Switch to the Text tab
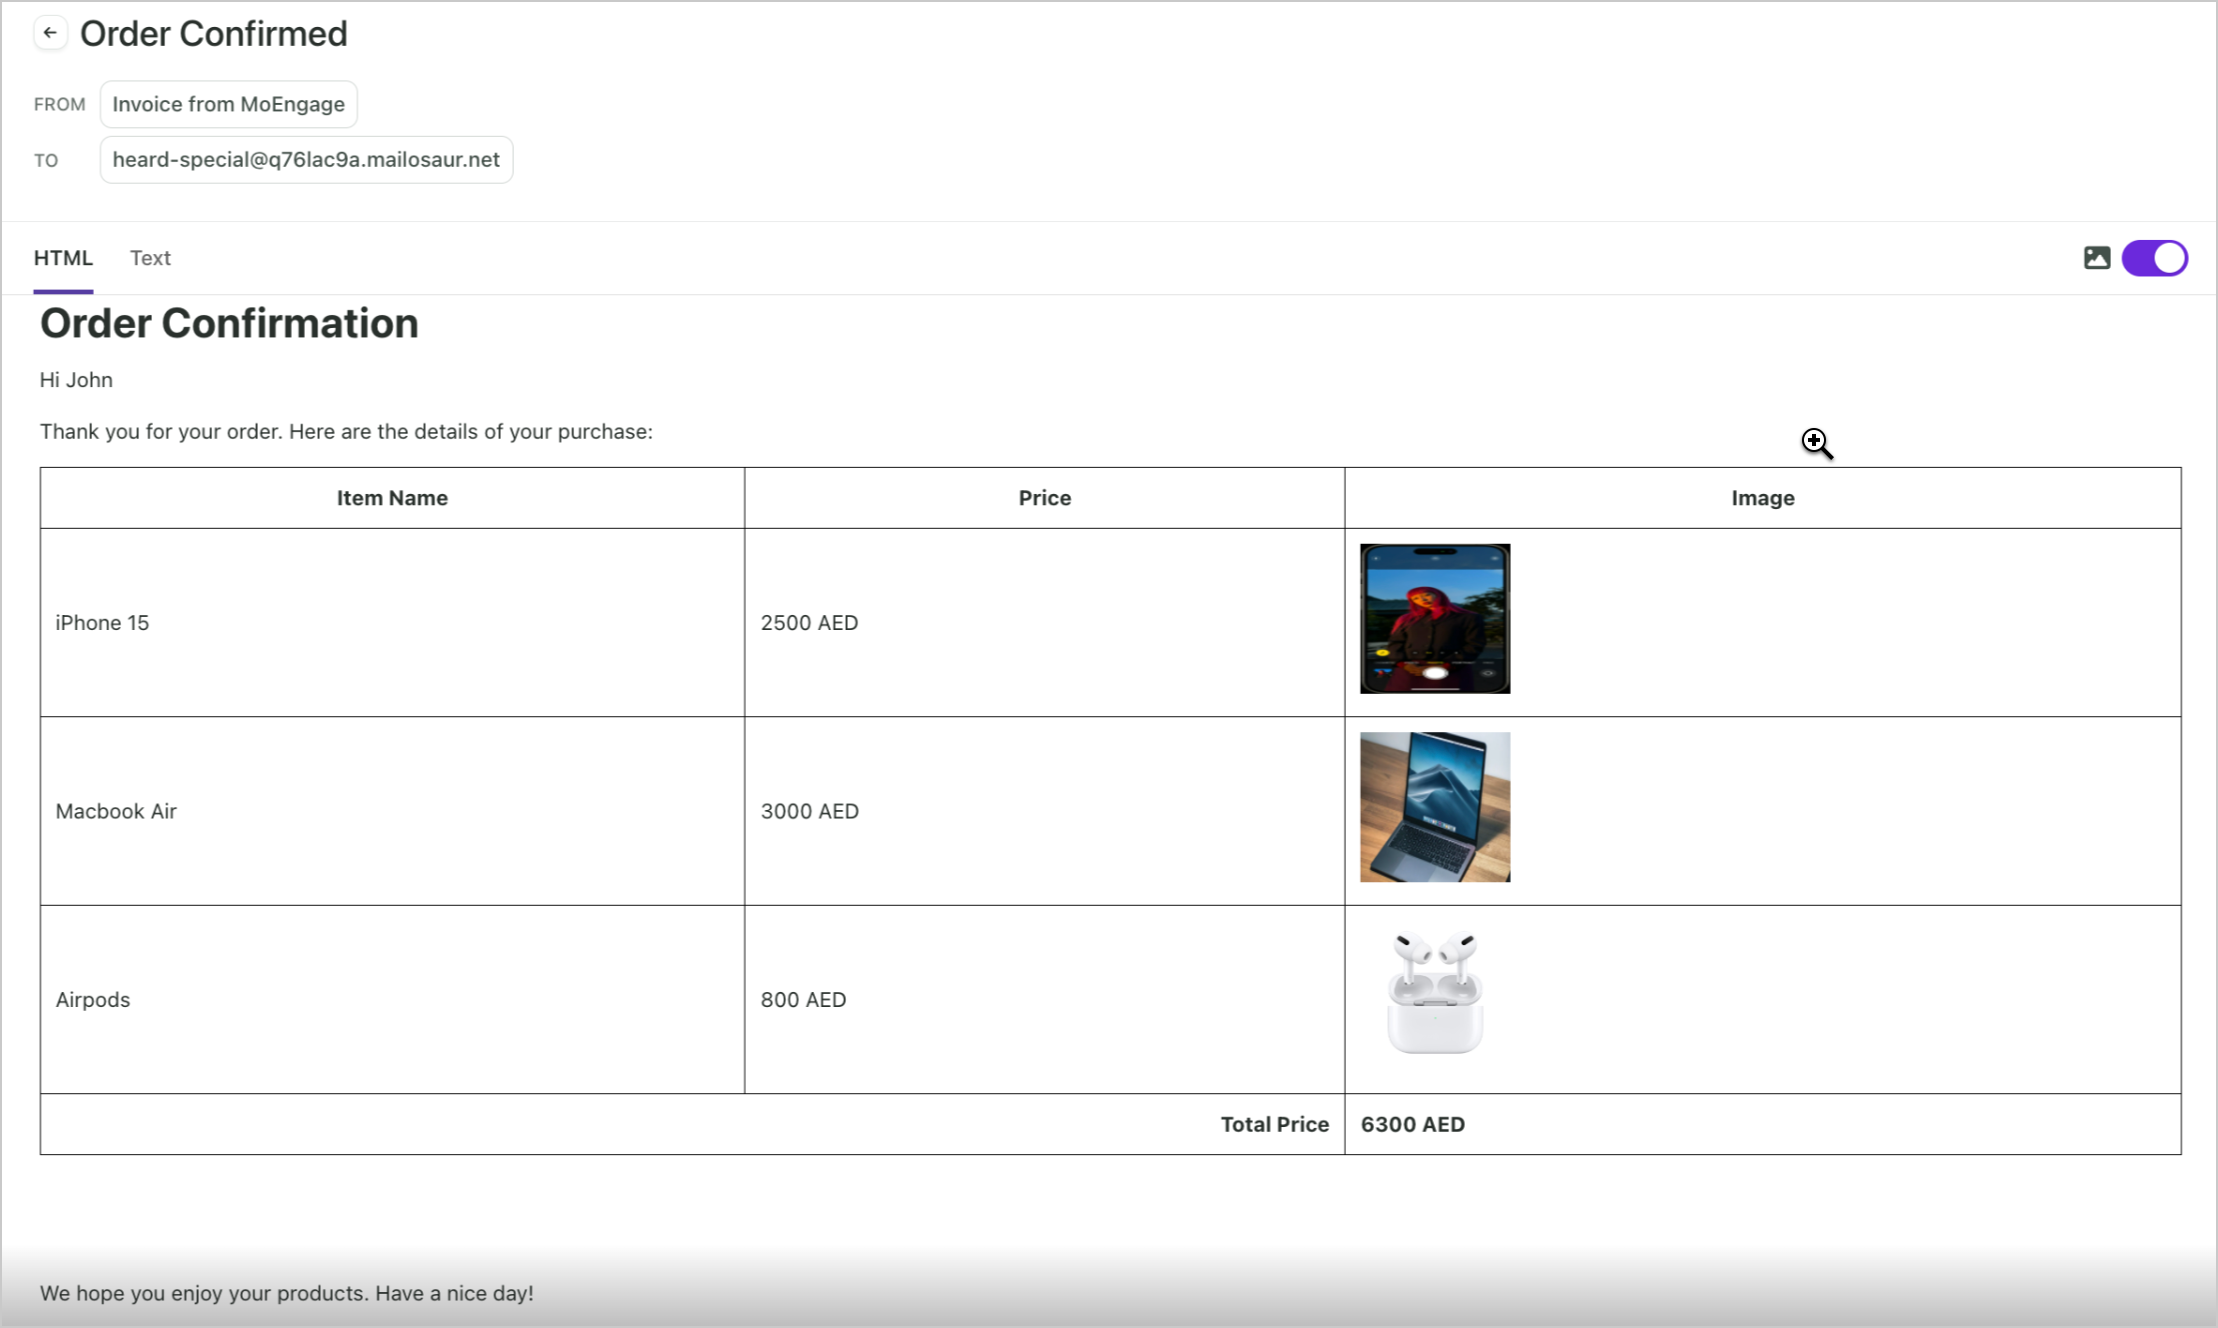Screen dimensions: 2218x1328 (x=150, y=258)
